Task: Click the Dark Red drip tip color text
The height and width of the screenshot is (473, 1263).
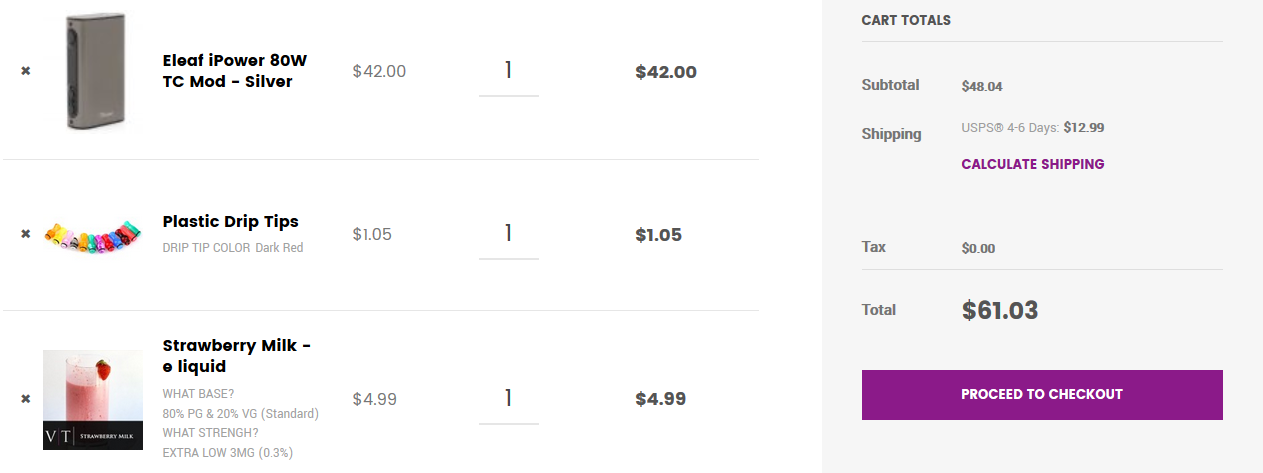Action: pos(279,248)
